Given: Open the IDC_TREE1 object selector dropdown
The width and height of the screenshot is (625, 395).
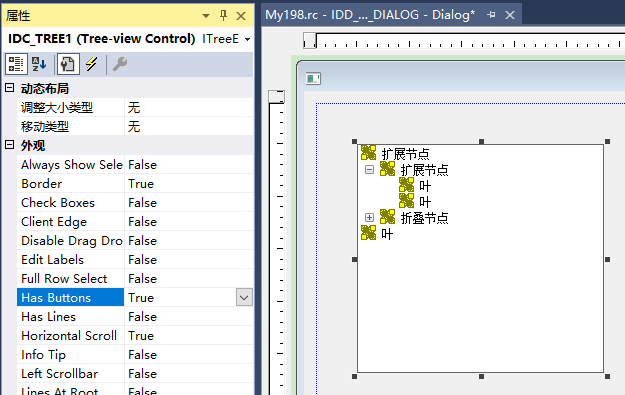Looking at the screenshot, I should click(x=248, y=39).
